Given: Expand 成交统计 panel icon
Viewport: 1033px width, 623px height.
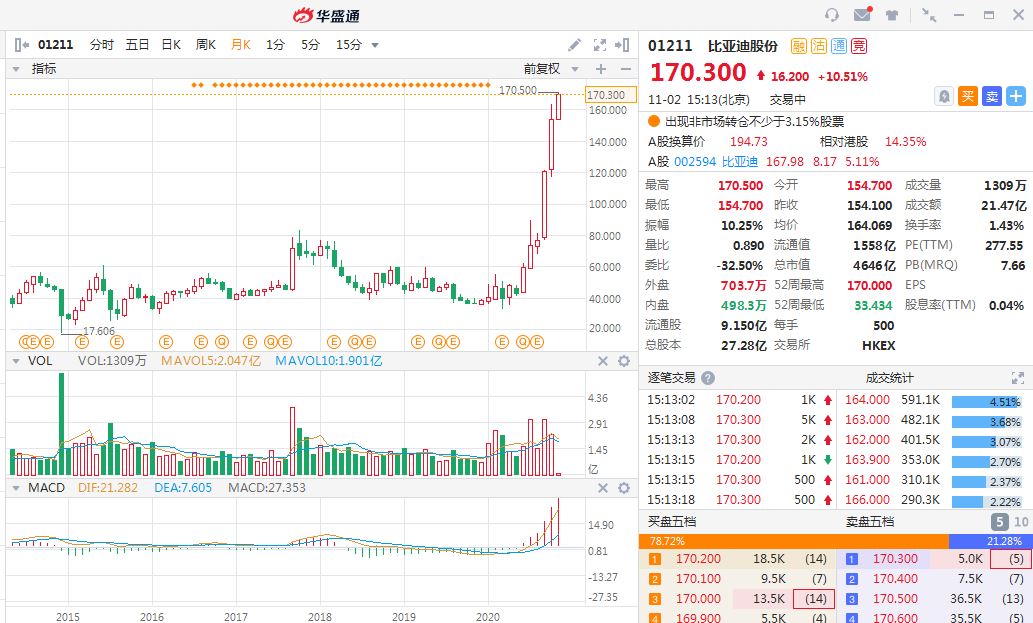Looking at the screenshot, I should pos(1018,378).
